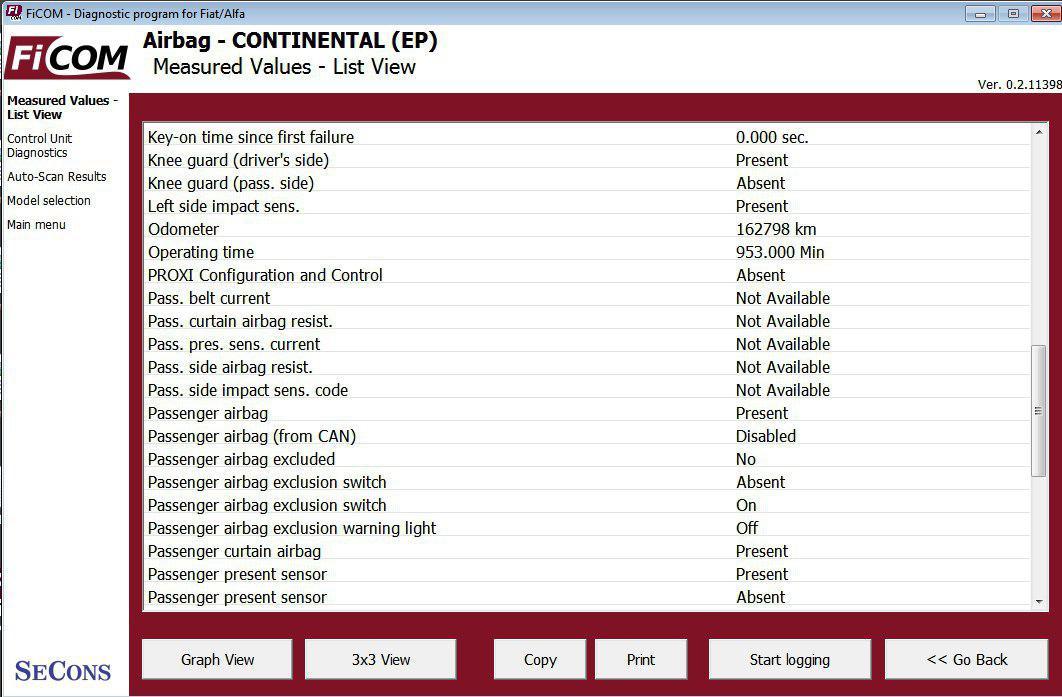1062x697 pixels.
Task: Click the list scrollbar down arrow
Action: click(1039, 601)
